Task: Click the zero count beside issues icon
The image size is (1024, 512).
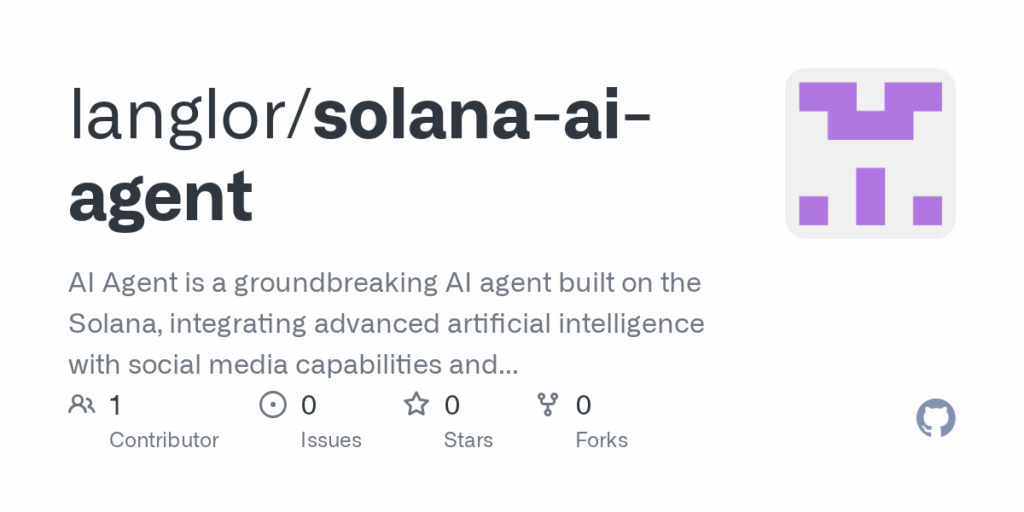Action: tap(308, 406)
